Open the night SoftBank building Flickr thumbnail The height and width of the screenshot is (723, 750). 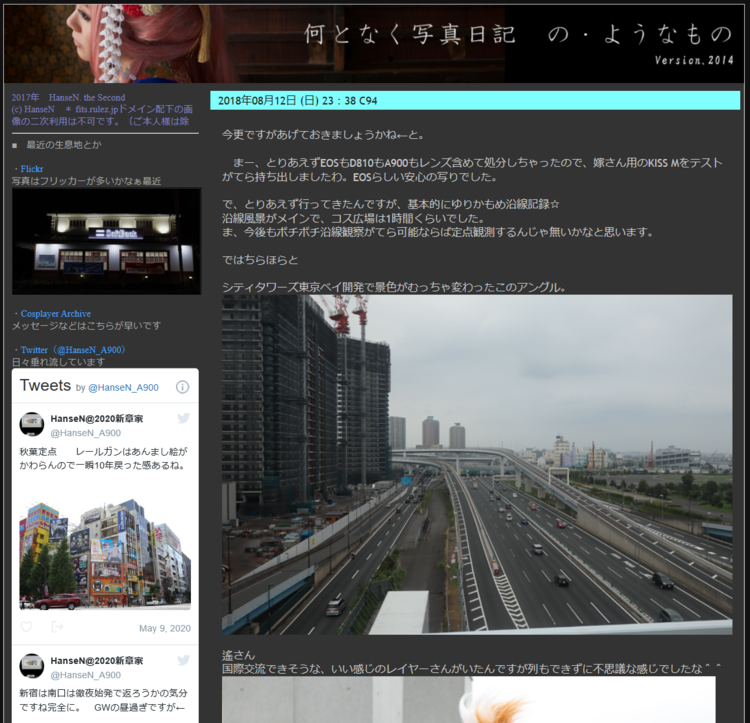click(106, 241)
